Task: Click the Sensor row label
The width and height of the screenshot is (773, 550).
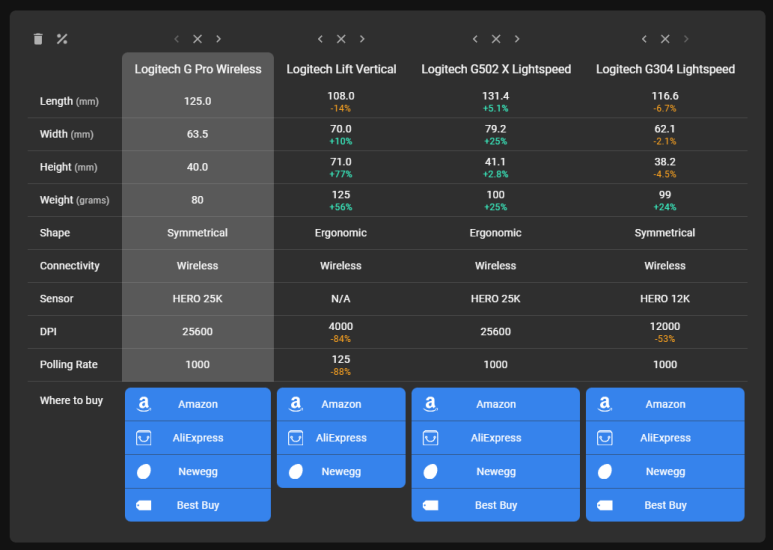Action: click(x=56, y=299)
